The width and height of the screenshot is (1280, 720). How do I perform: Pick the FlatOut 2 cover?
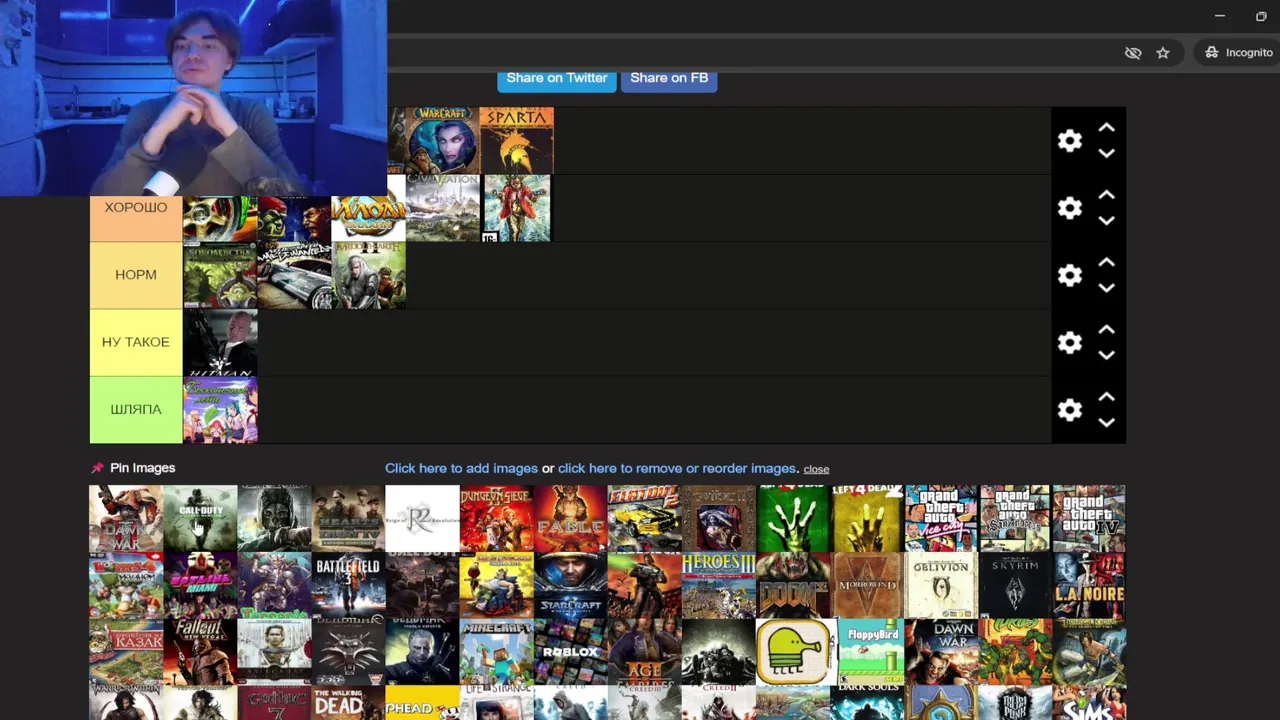(x=645, y=518)
